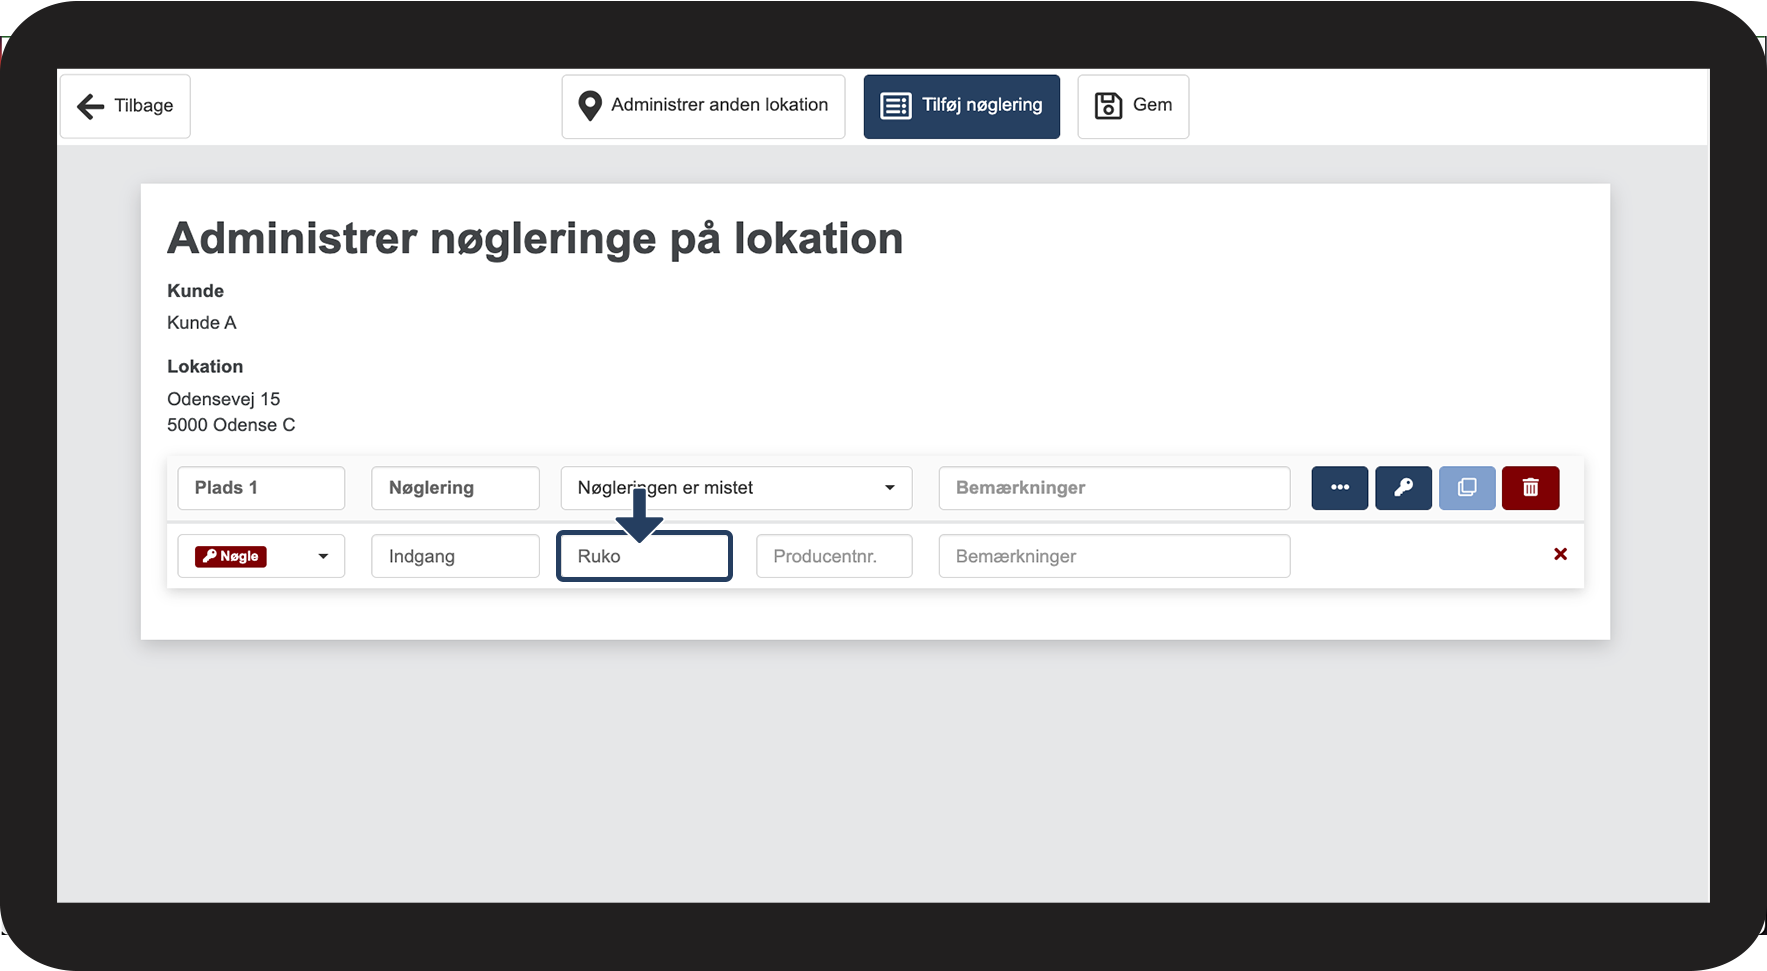Open the three-dots more options button
1767x971 pixels.
click(x=1339, y=488)
